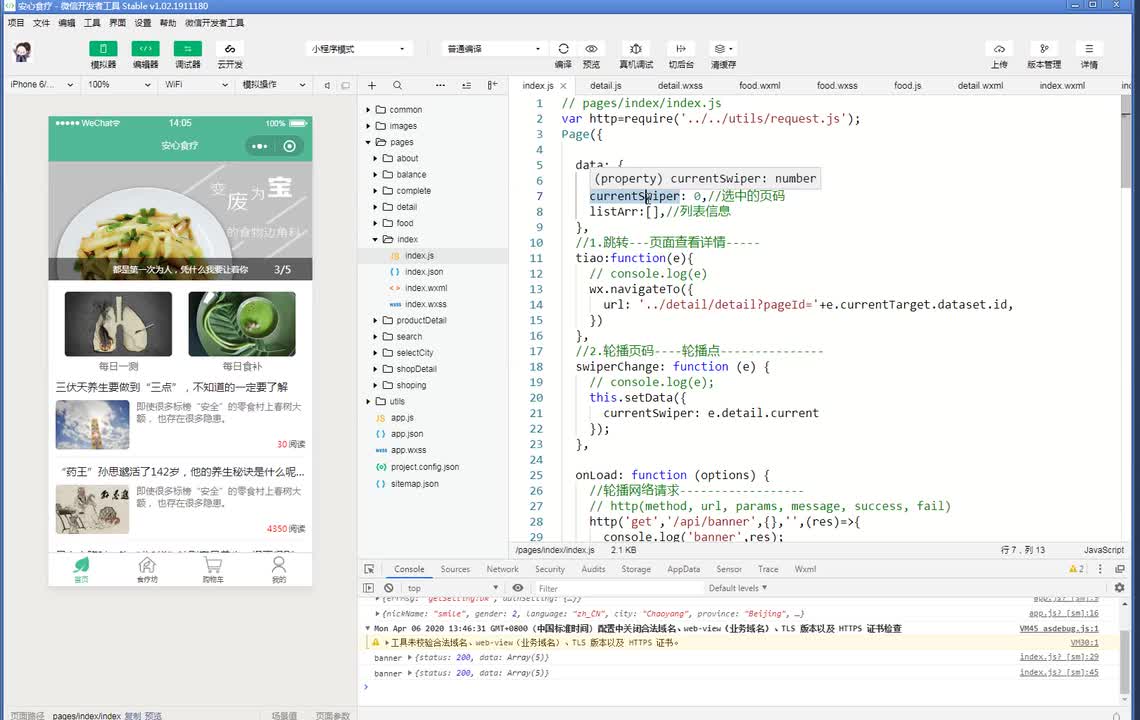Click index.js:29 source link in console
Screen dimensions: 1140x720
point(1058,658)
